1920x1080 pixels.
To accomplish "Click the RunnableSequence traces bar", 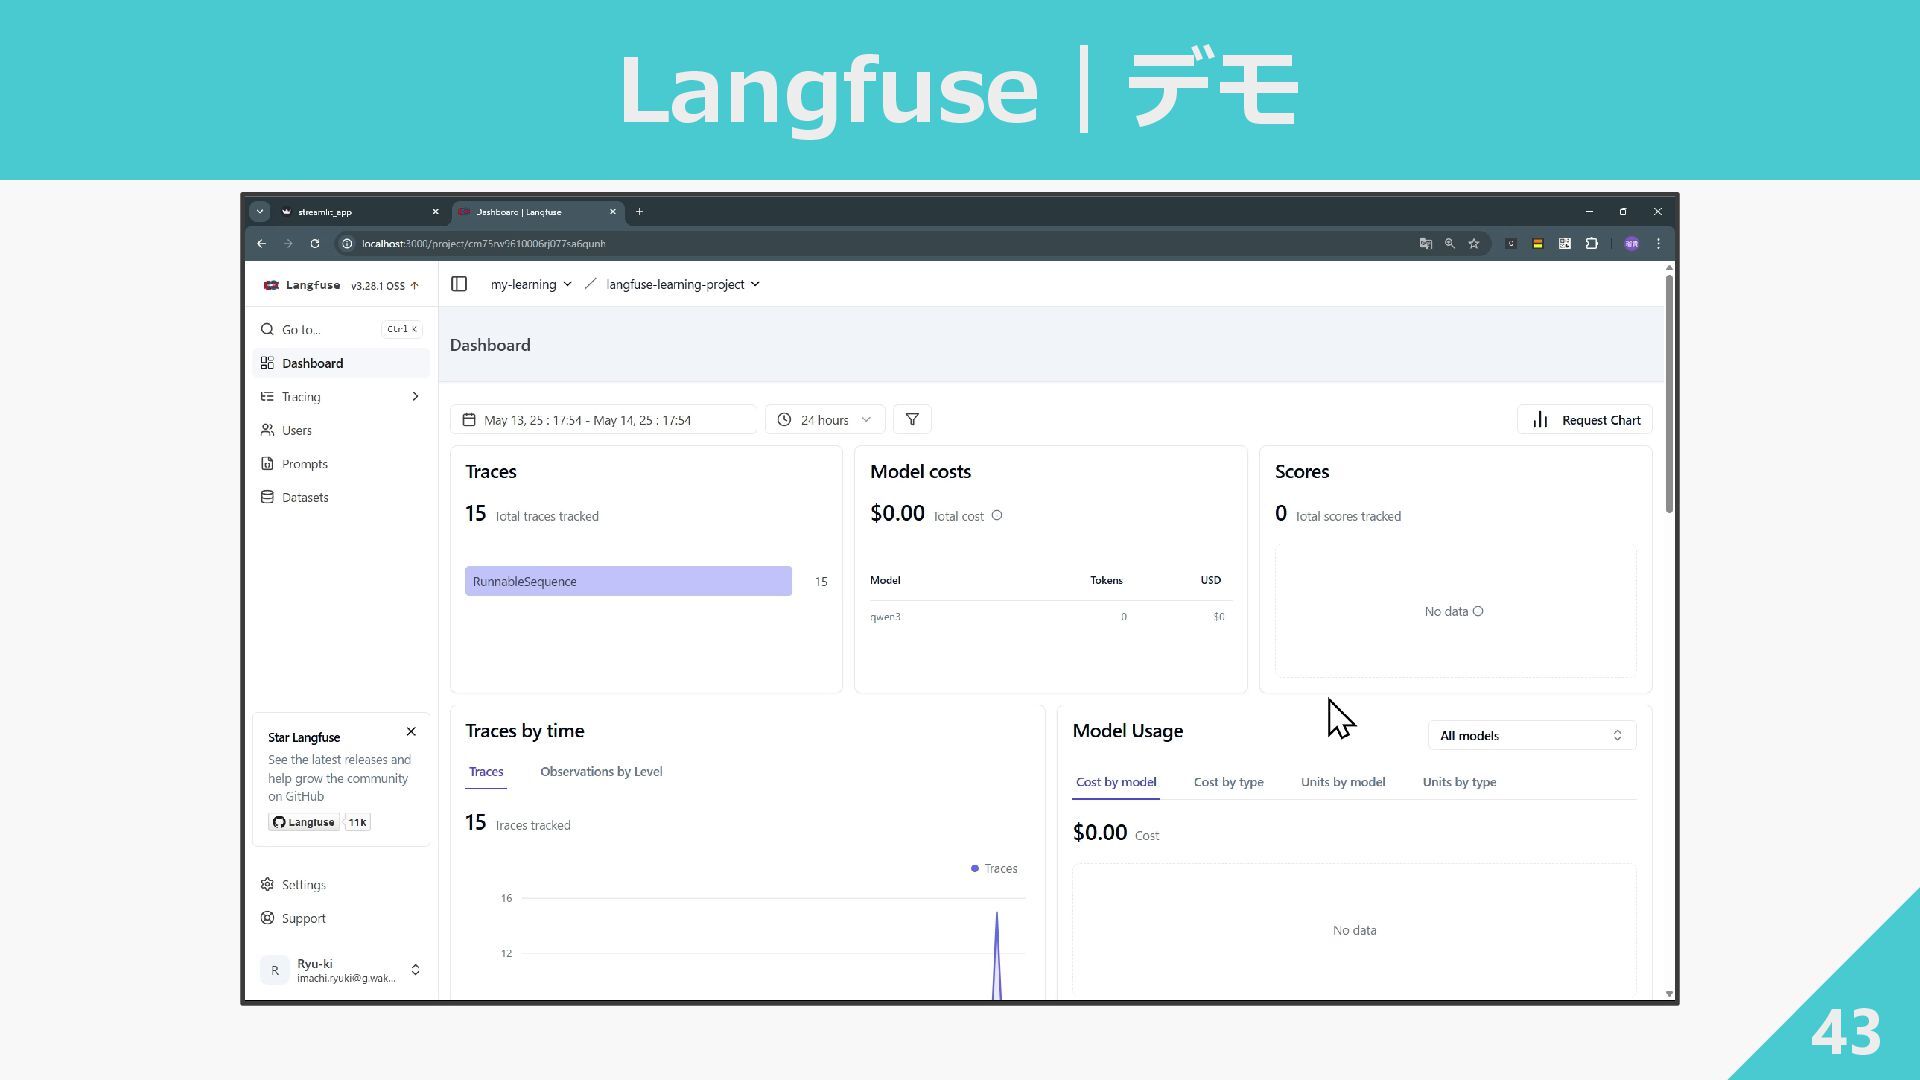I will (x=628, y=581).
